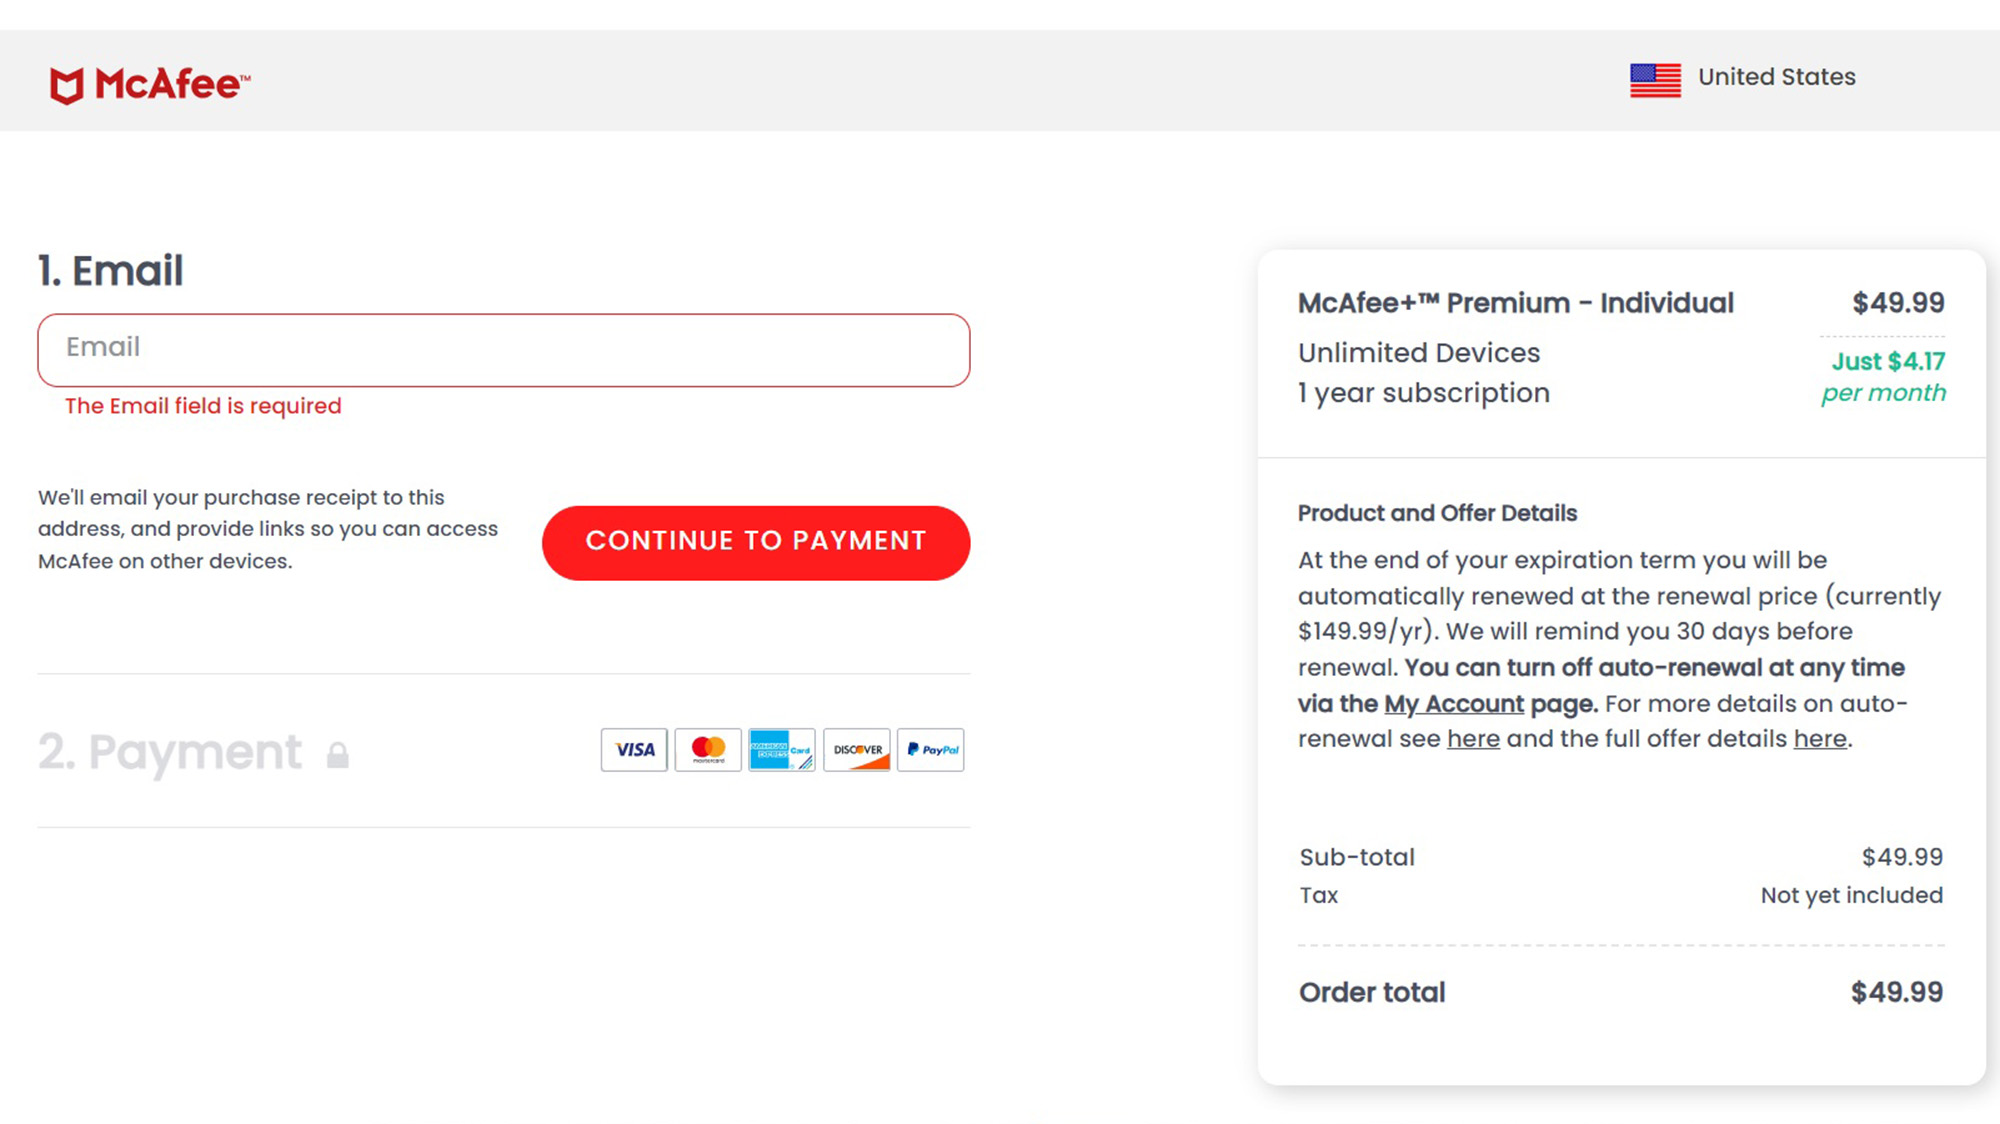
Task: Click the Product and Offer Details heading
Action: 1437,513
